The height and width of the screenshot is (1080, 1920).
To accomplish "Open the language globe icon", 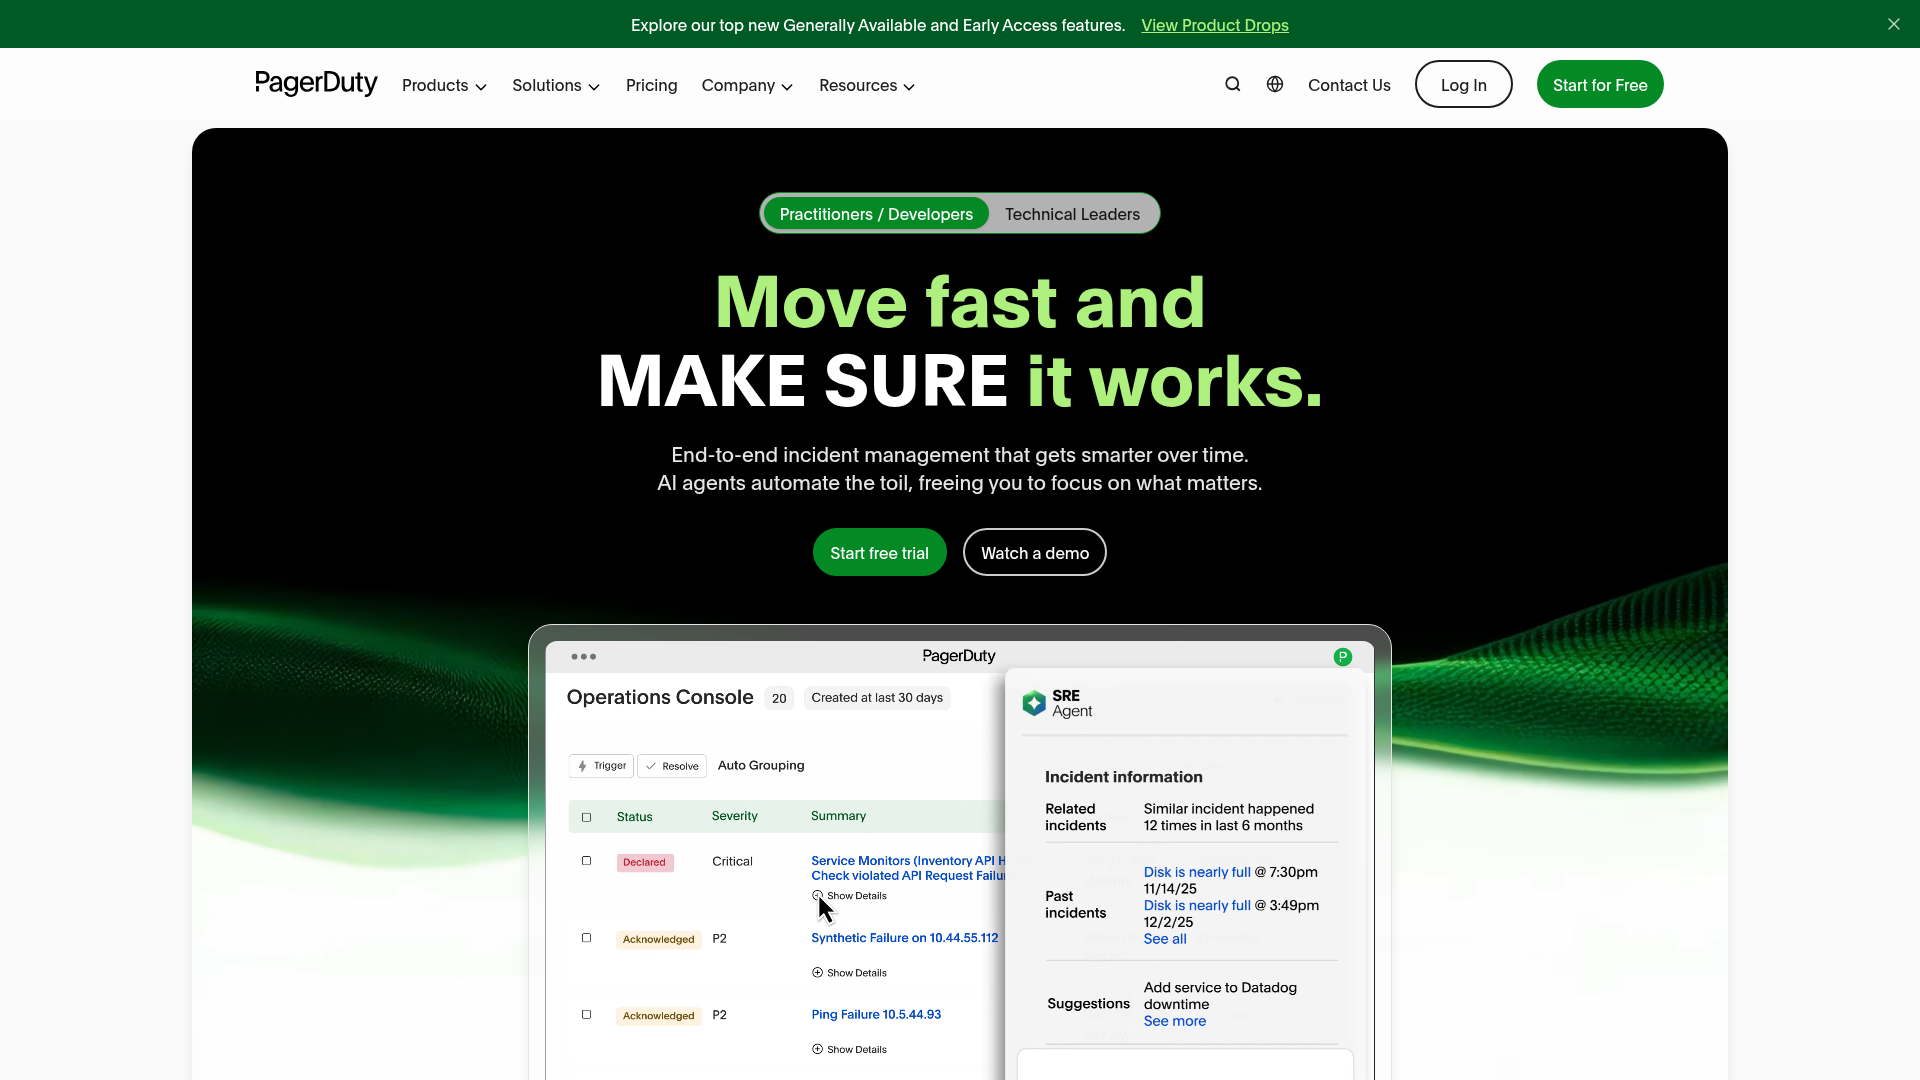I will tap(1275, 85).
